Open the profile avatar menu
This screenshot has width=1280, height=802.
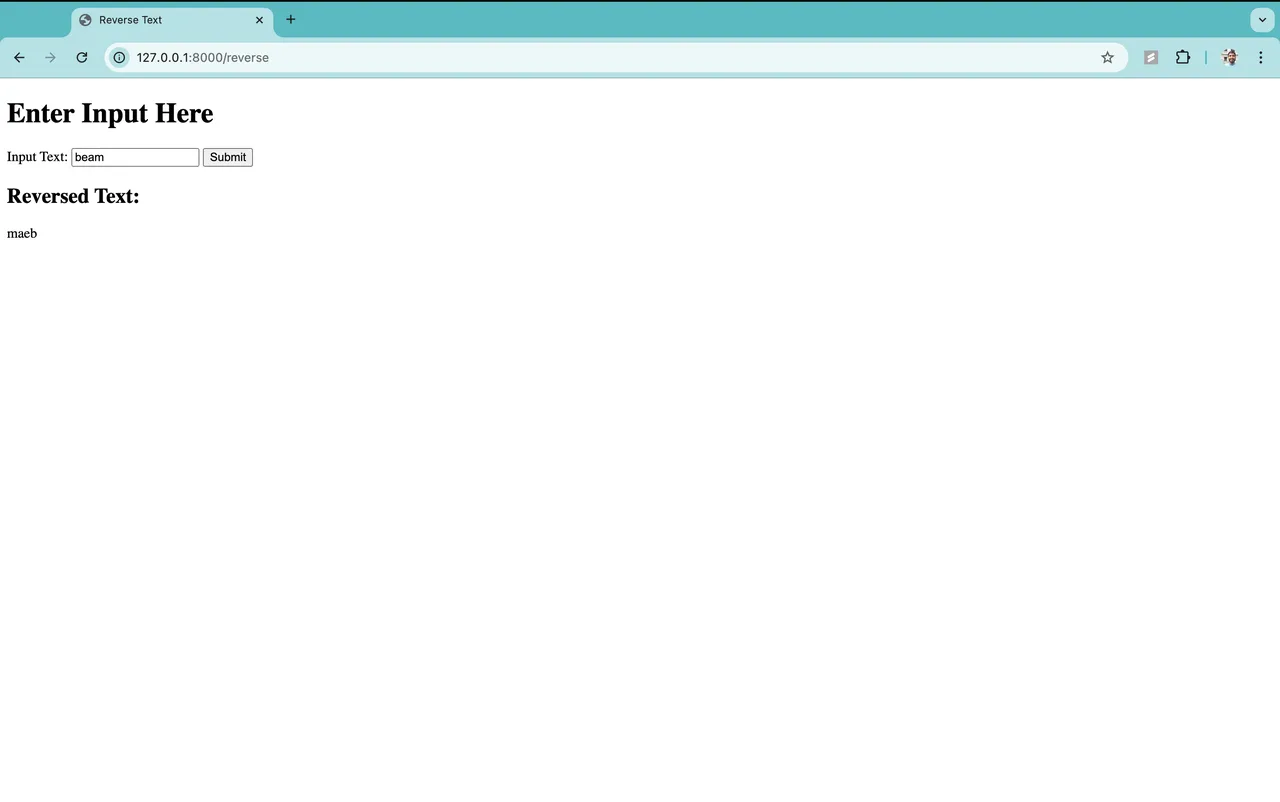coord(1230,58)
